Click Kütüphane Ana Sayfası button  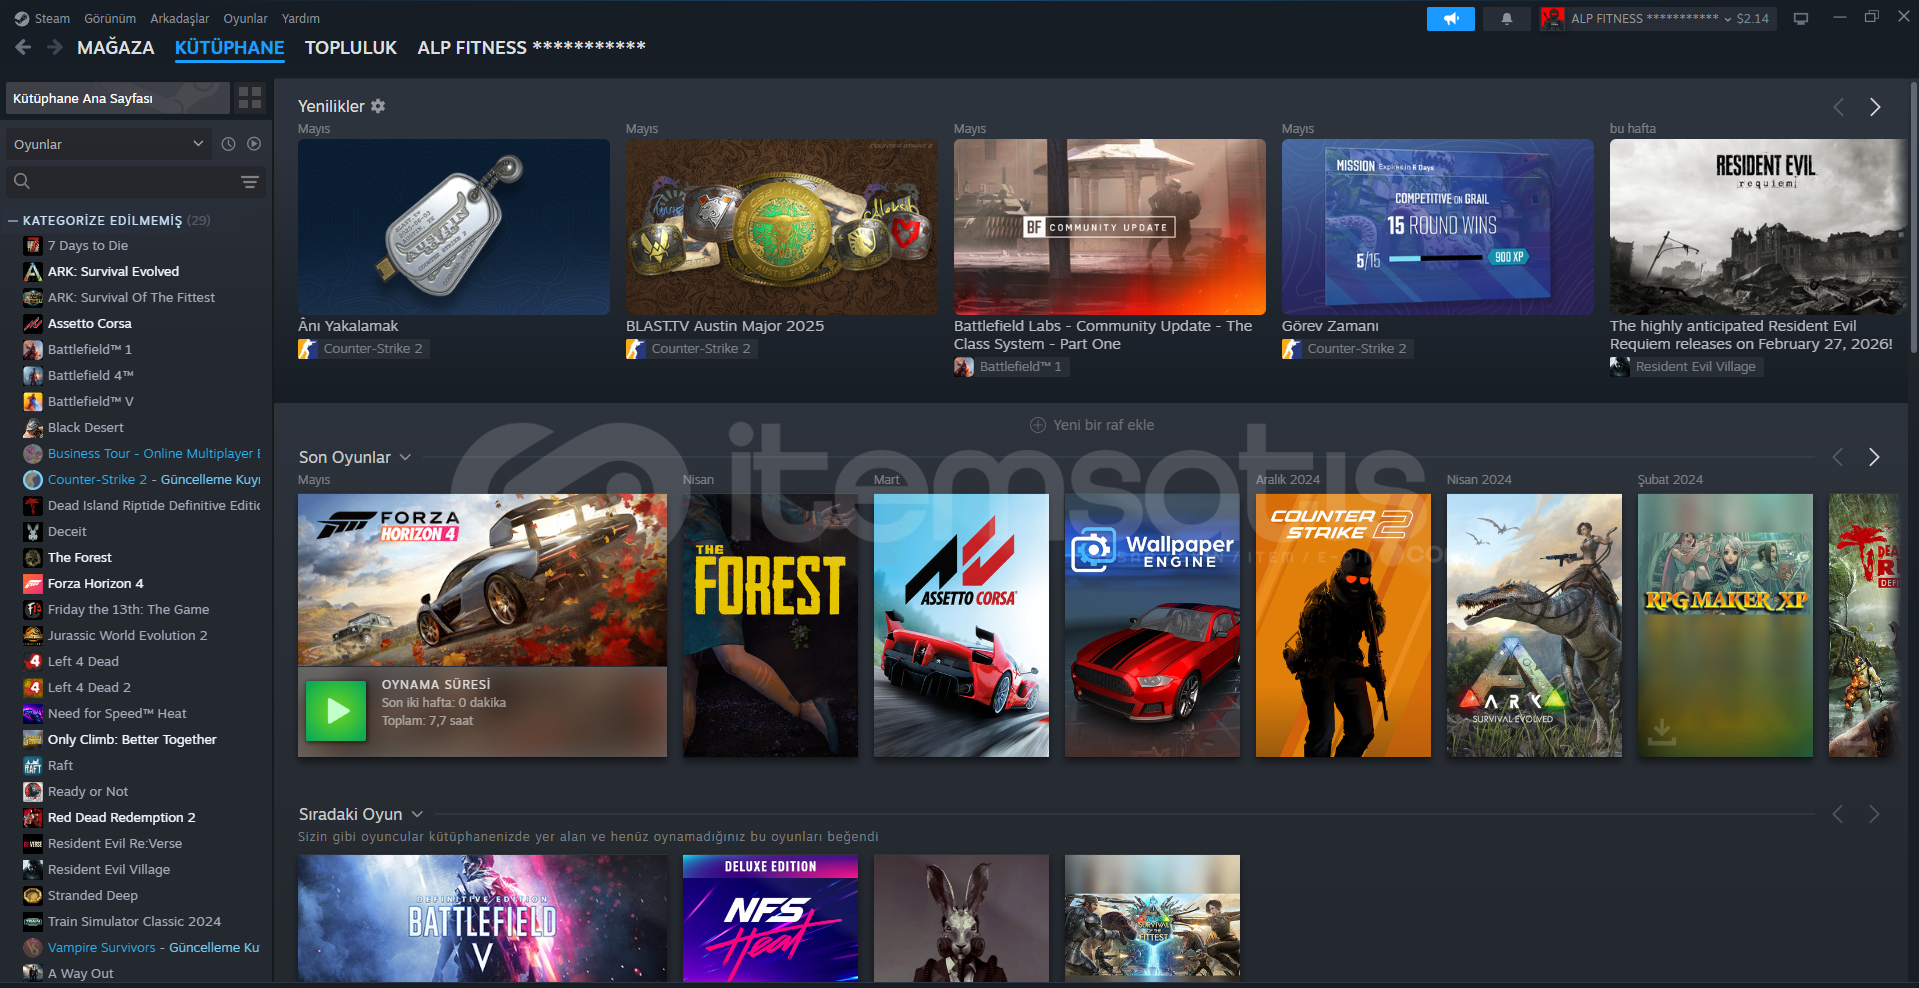(x=118, y=98)
